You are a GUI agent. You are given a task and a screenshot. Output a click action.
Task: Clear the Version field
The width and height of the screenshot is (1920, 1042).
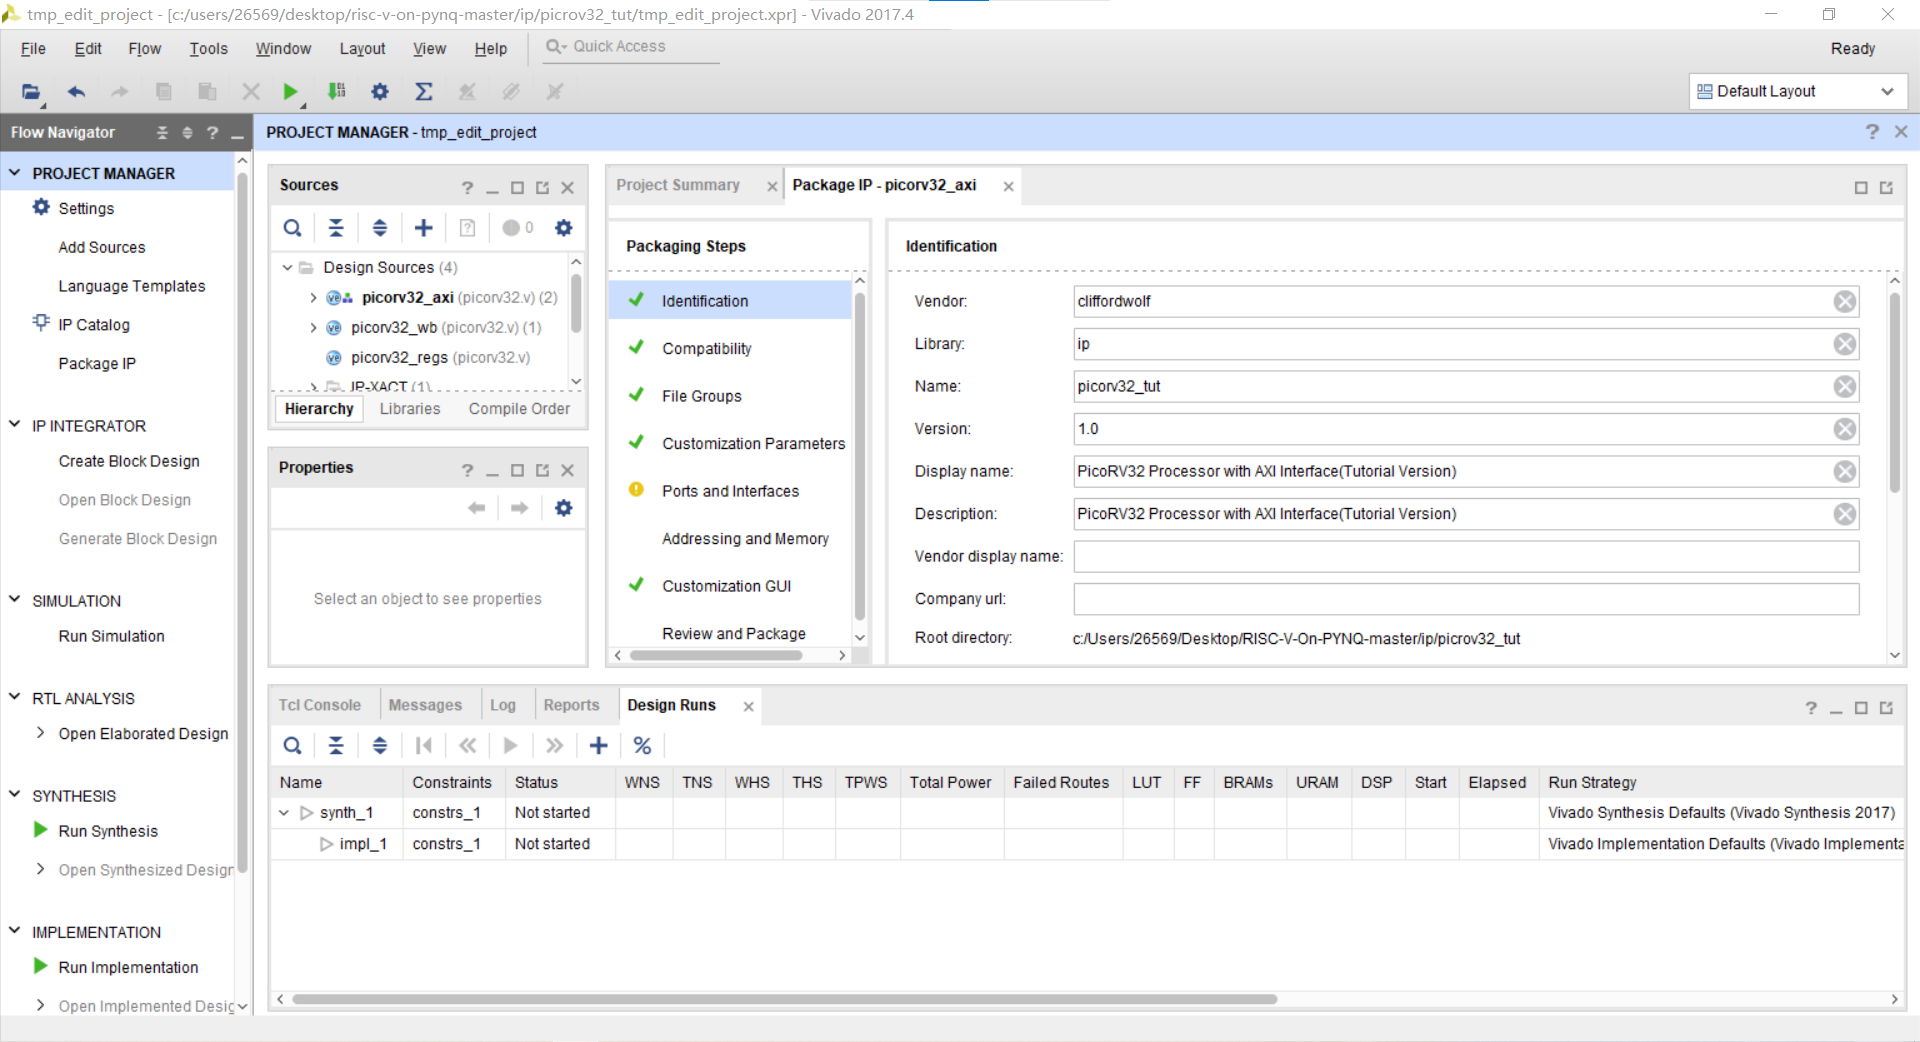tap(1845, 429)
